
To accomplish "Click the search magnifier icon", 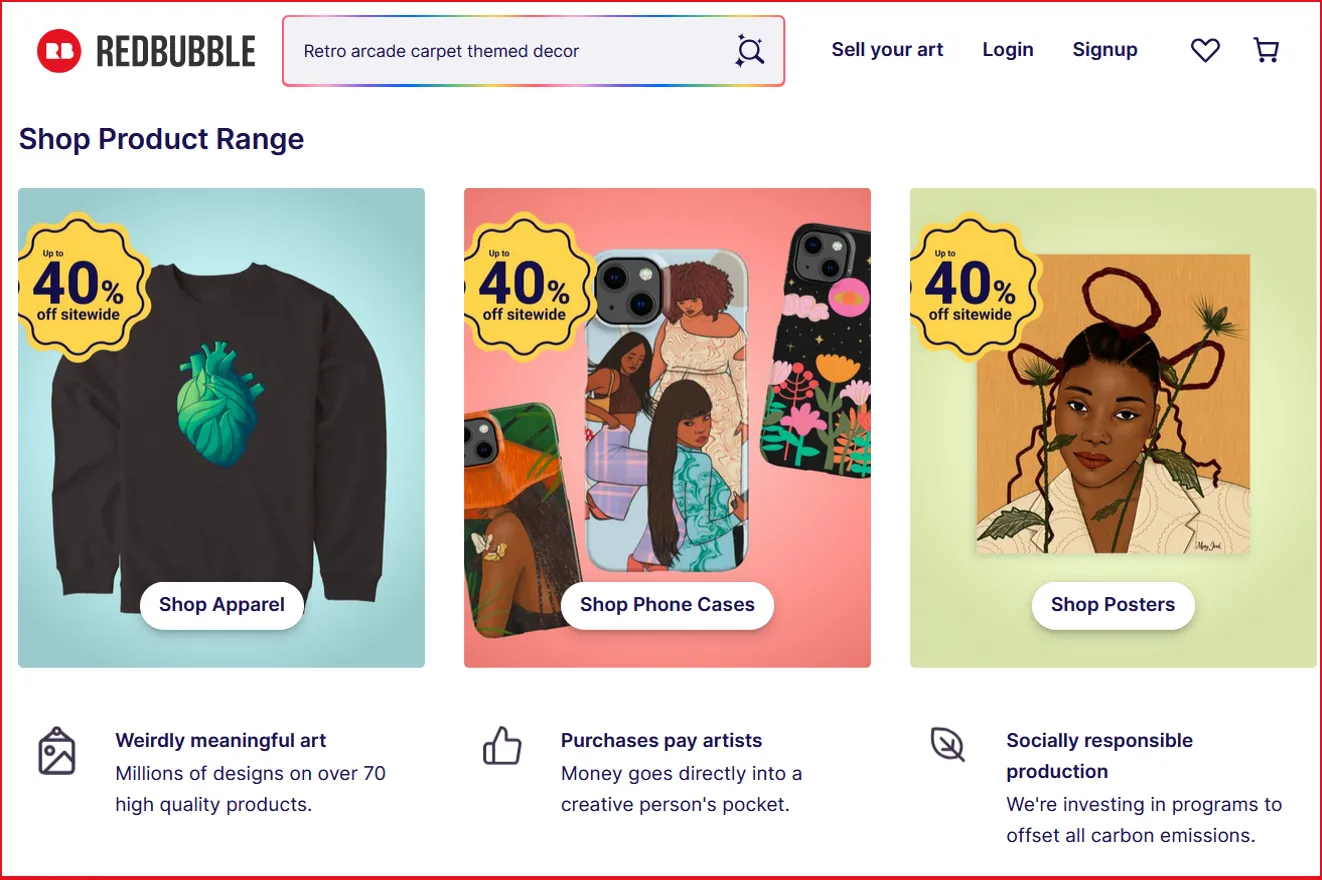I will 748,49.
